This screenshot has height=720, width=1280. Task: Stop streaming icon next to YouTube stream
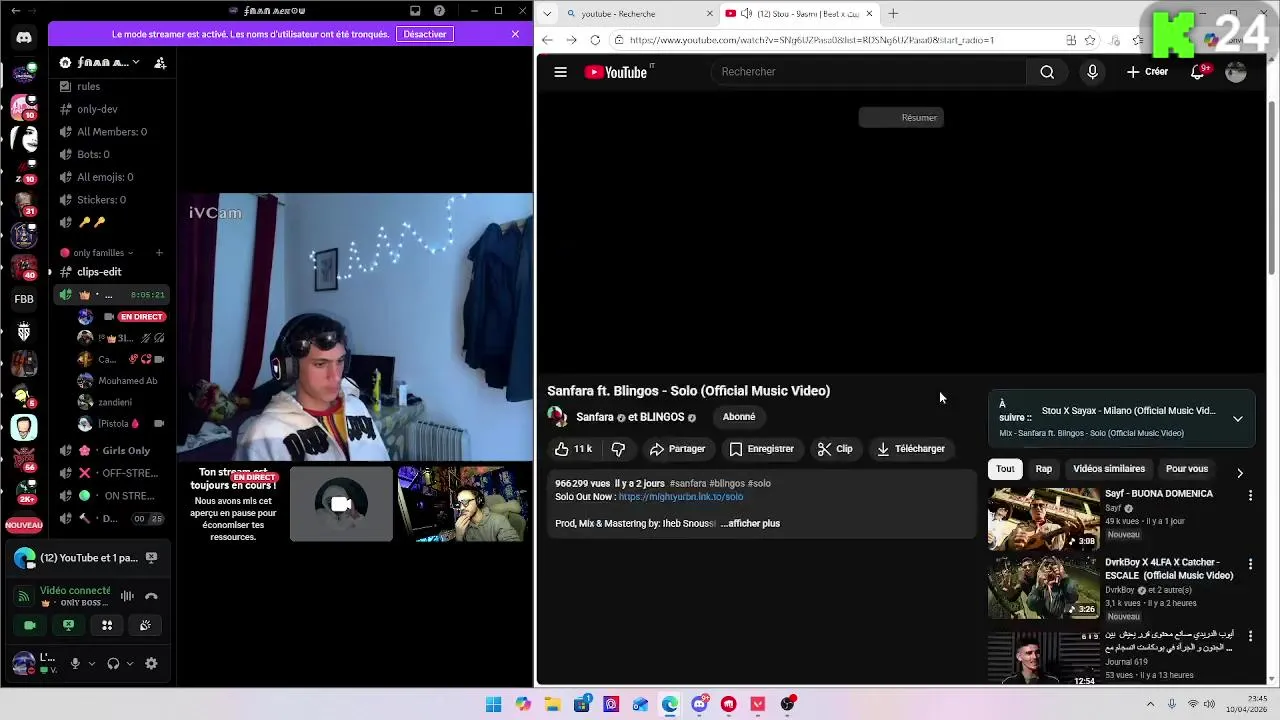point(151,558)
